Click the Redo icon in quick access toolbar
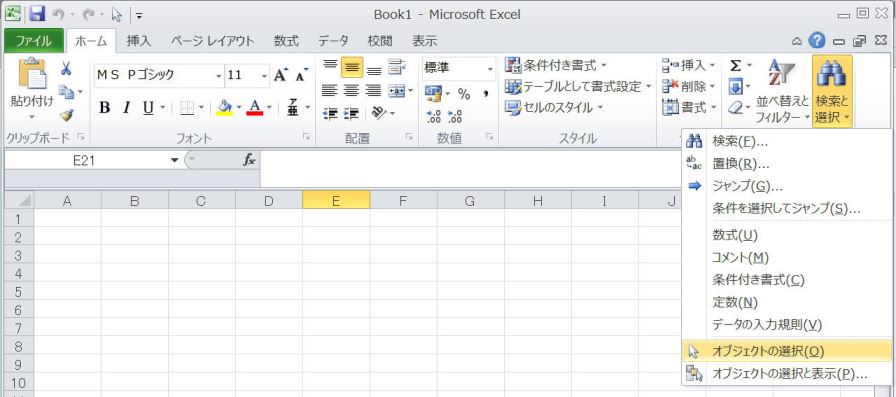Viewport: 896px width, 397px height. coord(89,14)
